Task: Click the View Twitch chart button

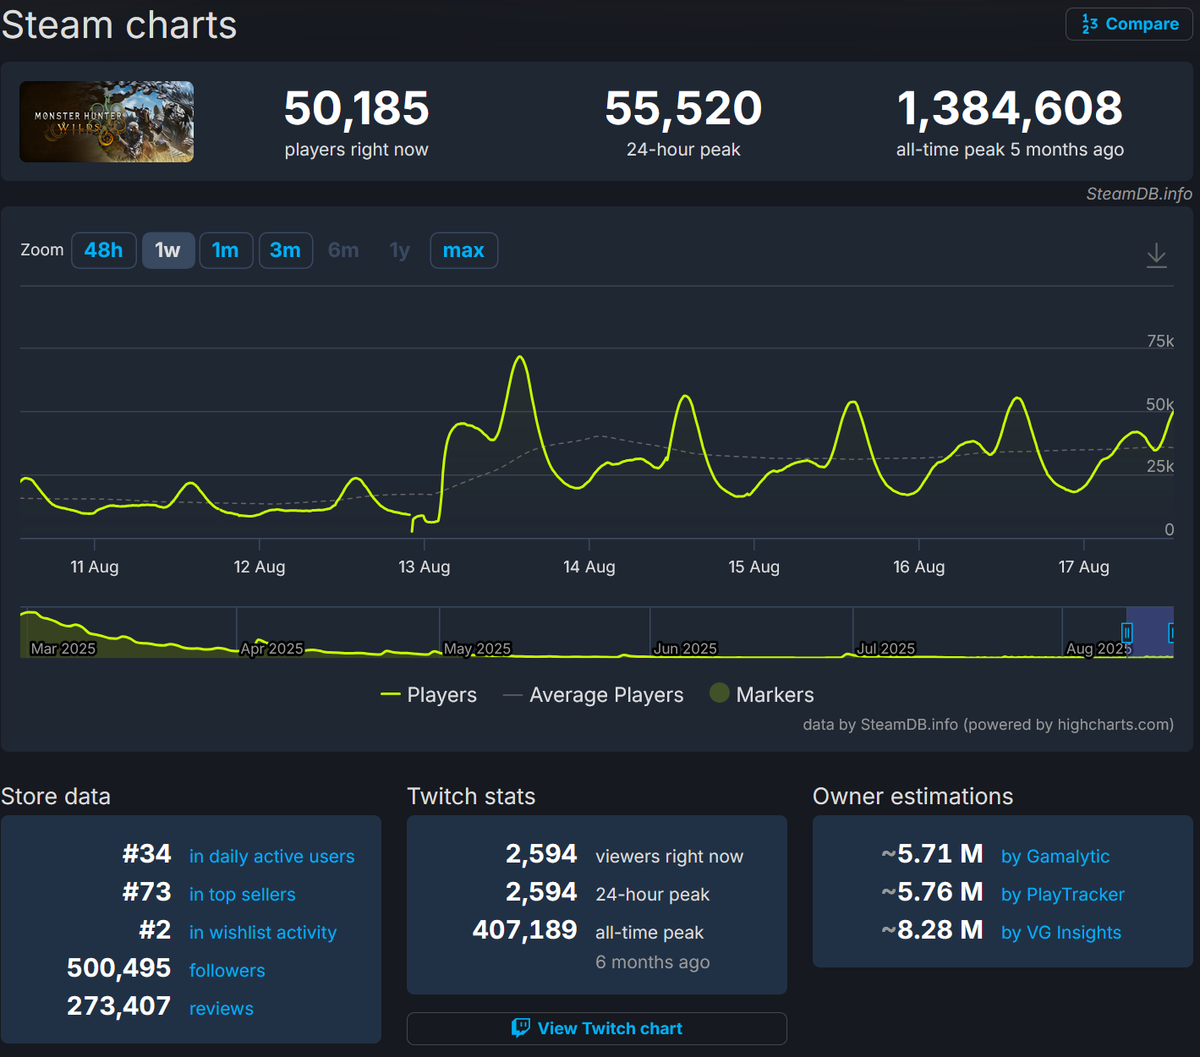Action: point(597,1028)
